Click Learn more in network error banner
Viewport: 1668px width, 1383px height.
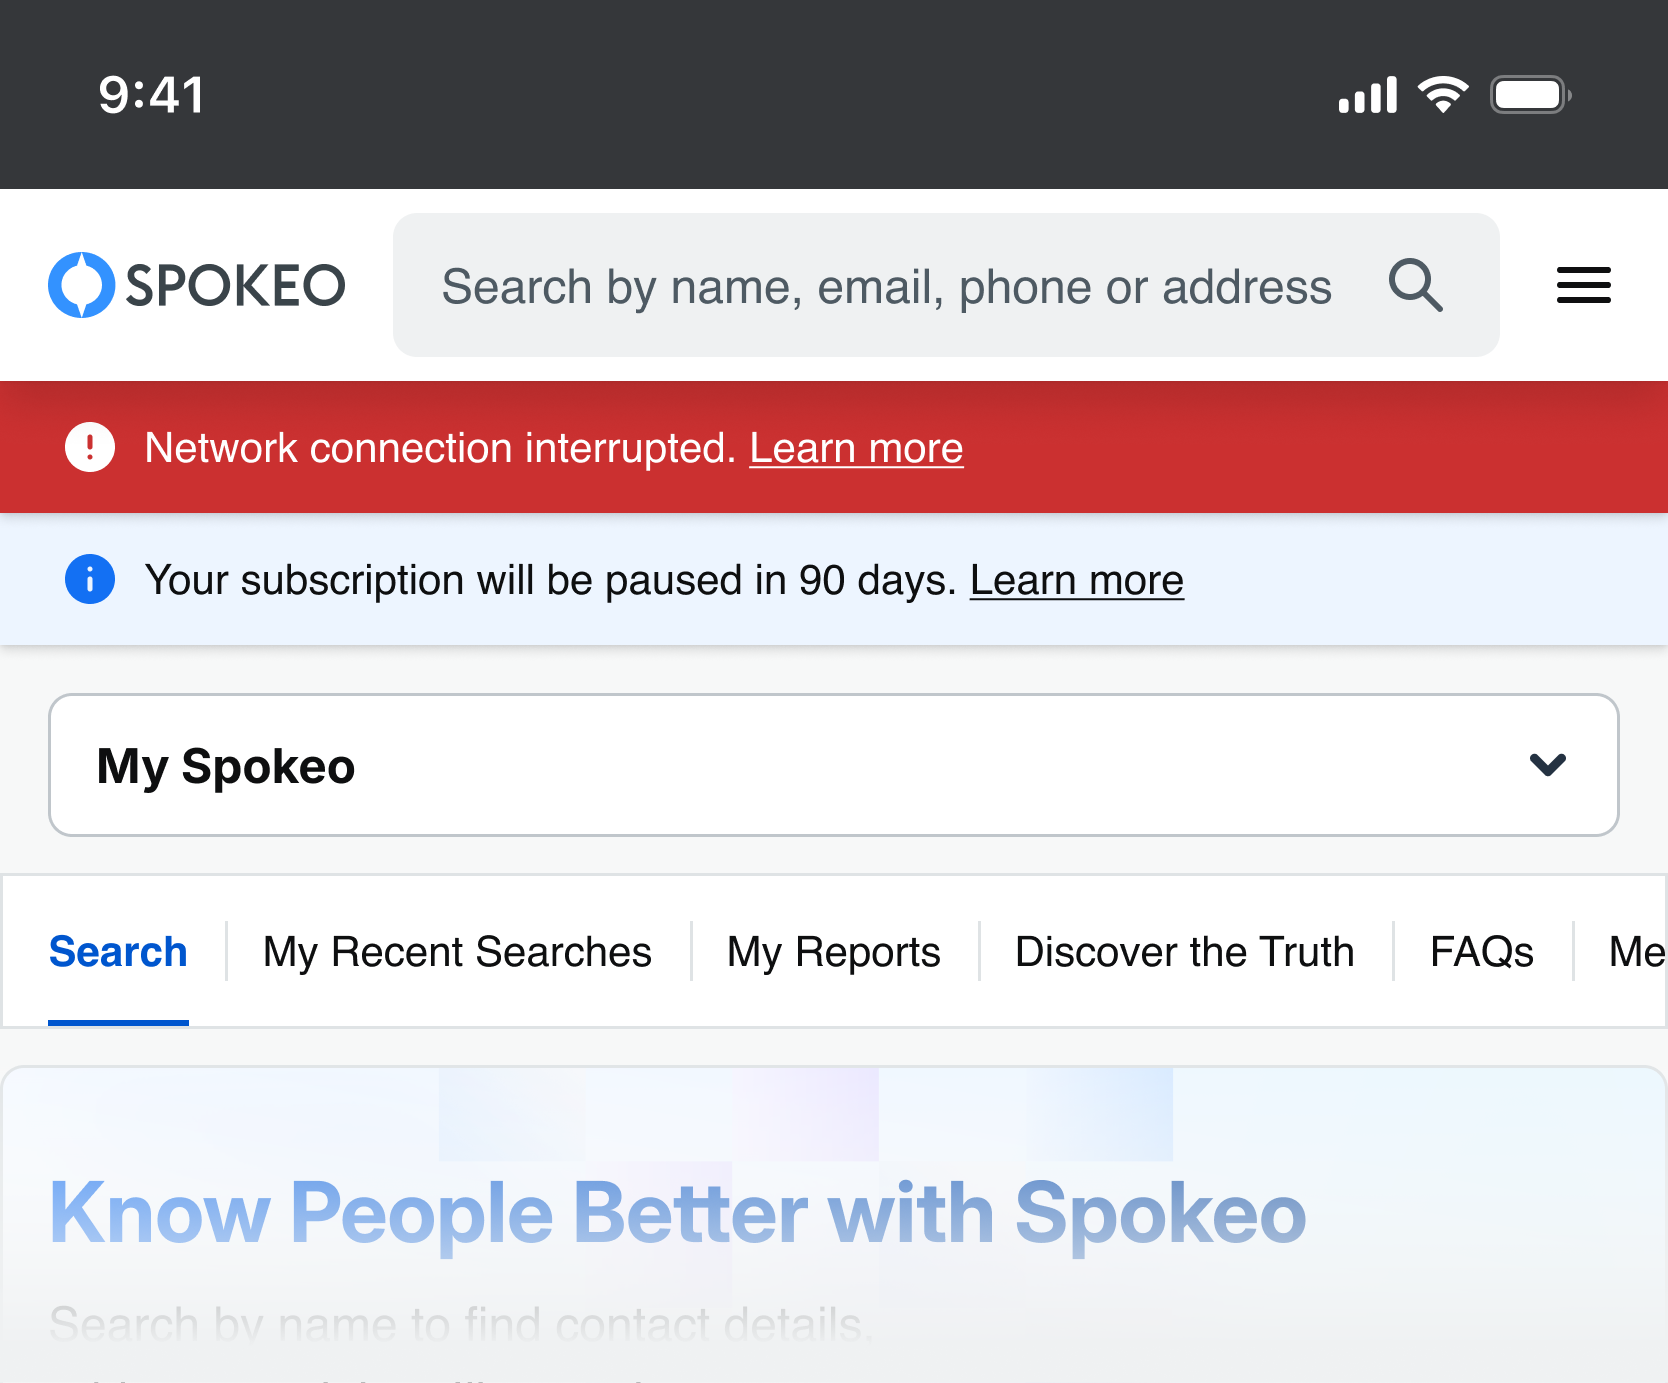coord(856,448)
